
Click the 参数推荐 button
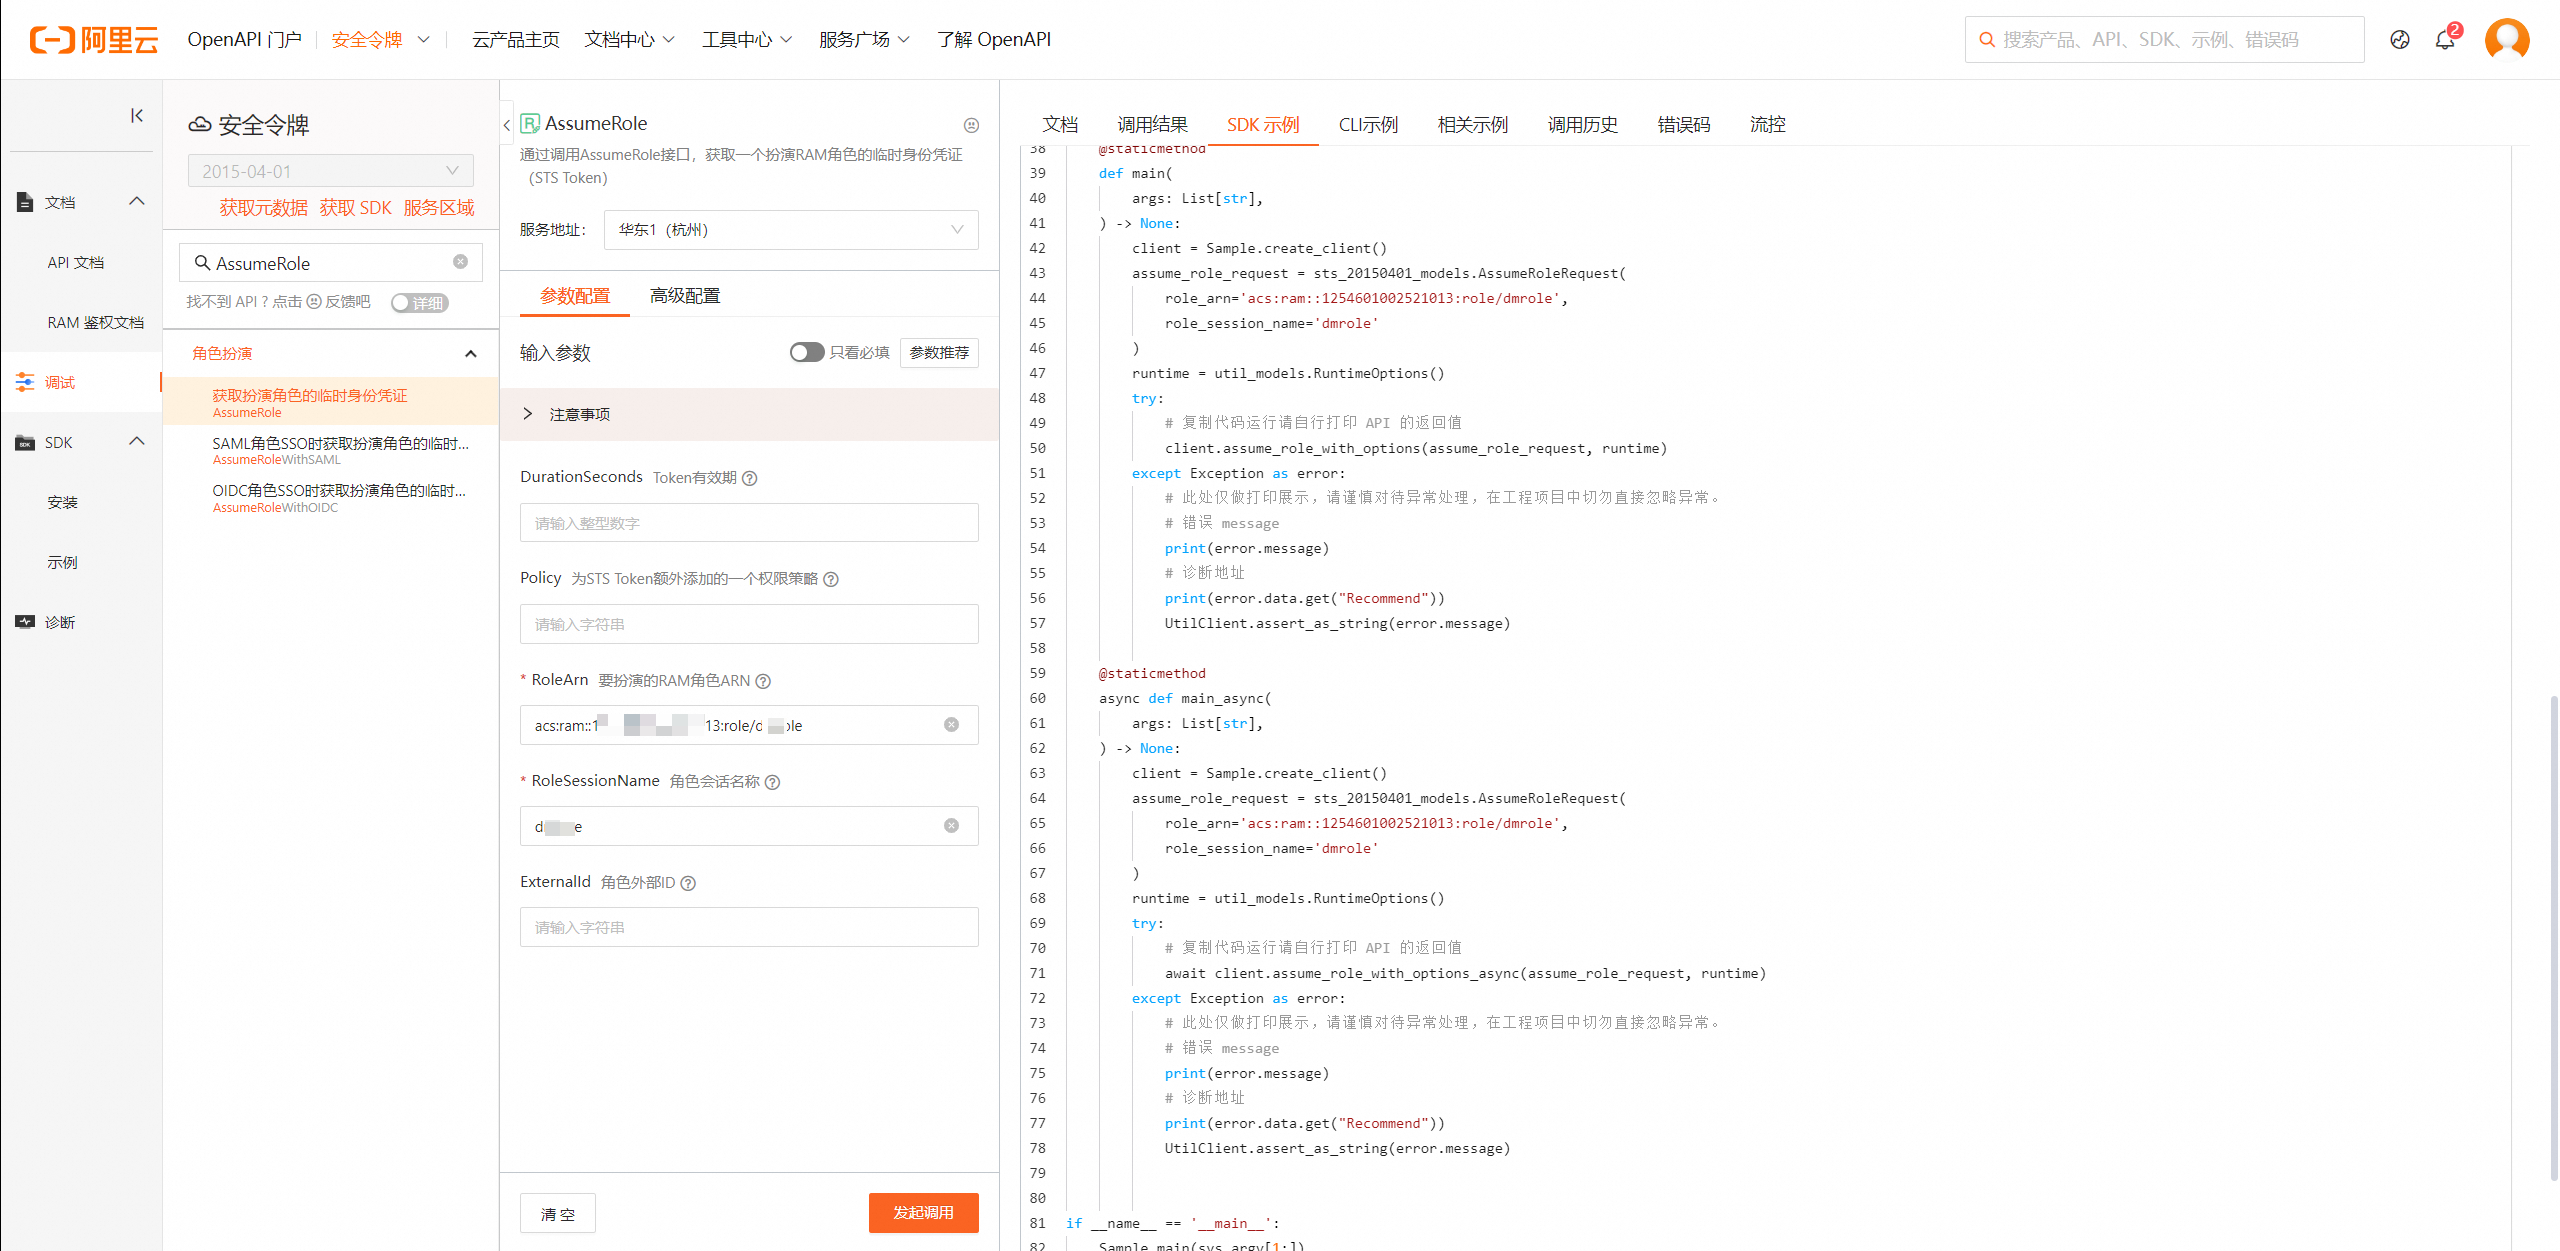939,352
